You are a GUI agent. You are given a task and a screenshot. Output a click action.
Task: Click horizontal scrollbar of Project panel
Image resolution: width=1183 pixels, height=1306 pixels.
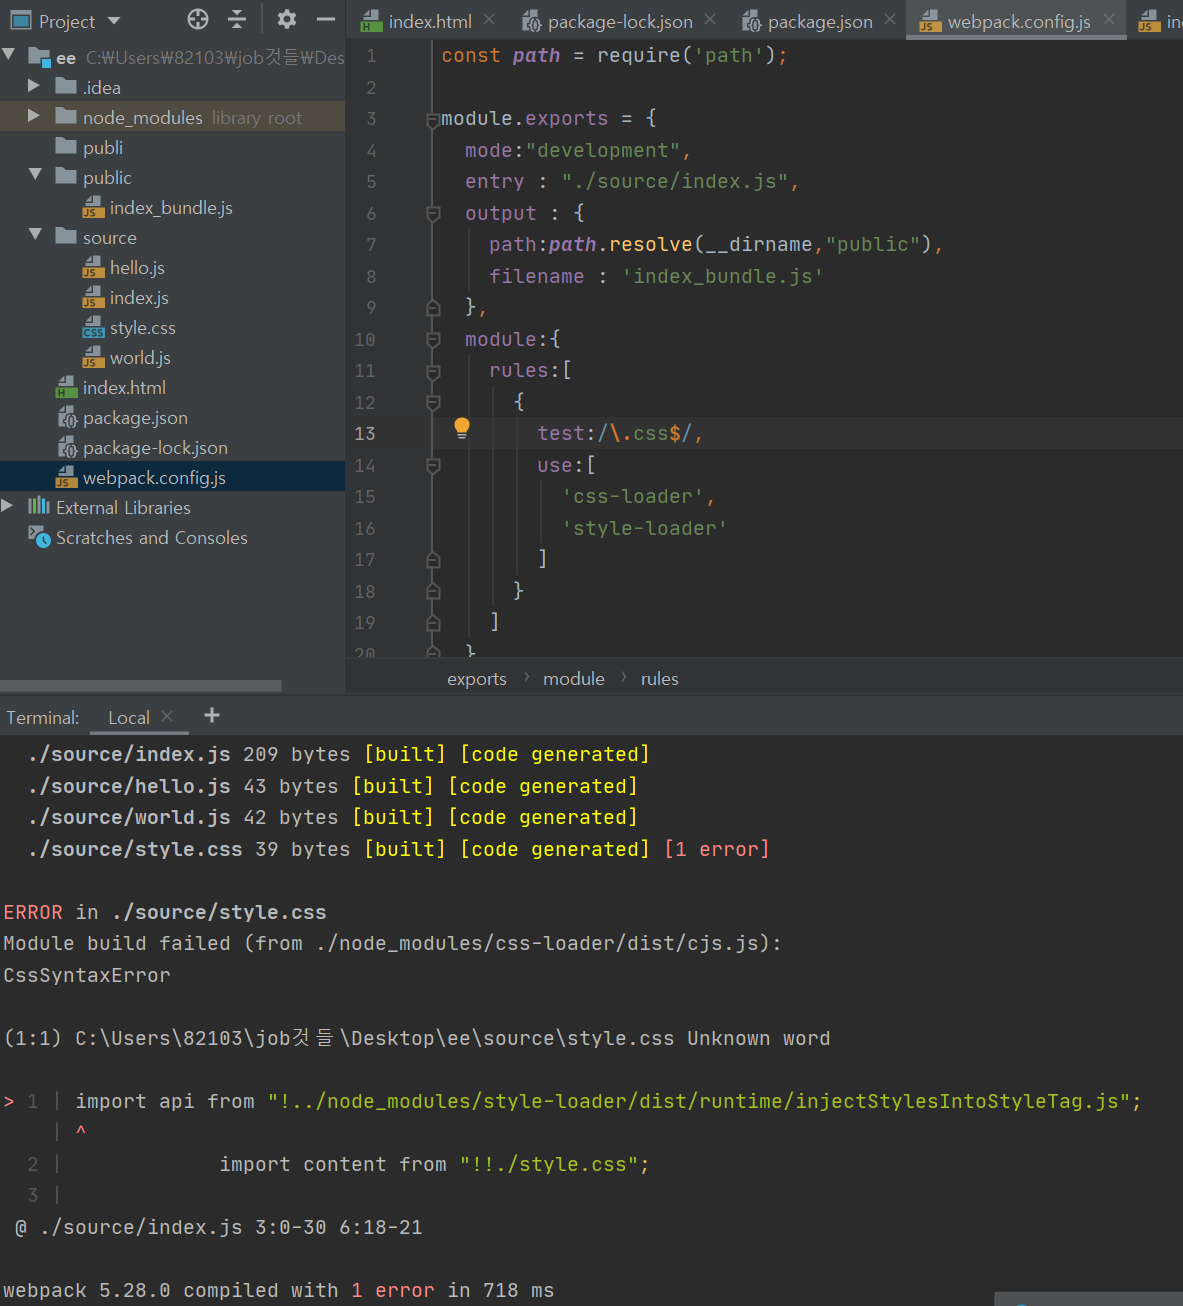[x=141, y=686]
